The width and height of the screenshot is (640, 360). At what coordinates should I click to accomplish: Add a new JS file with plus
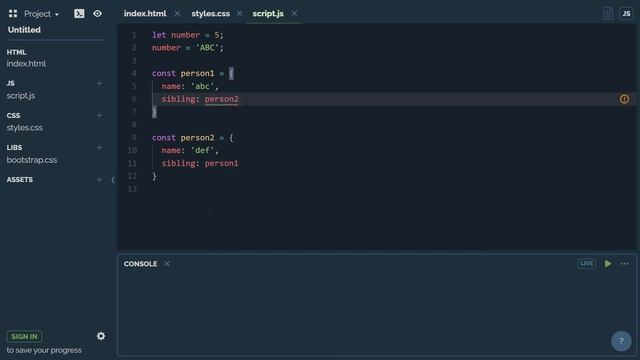point(99,83)
